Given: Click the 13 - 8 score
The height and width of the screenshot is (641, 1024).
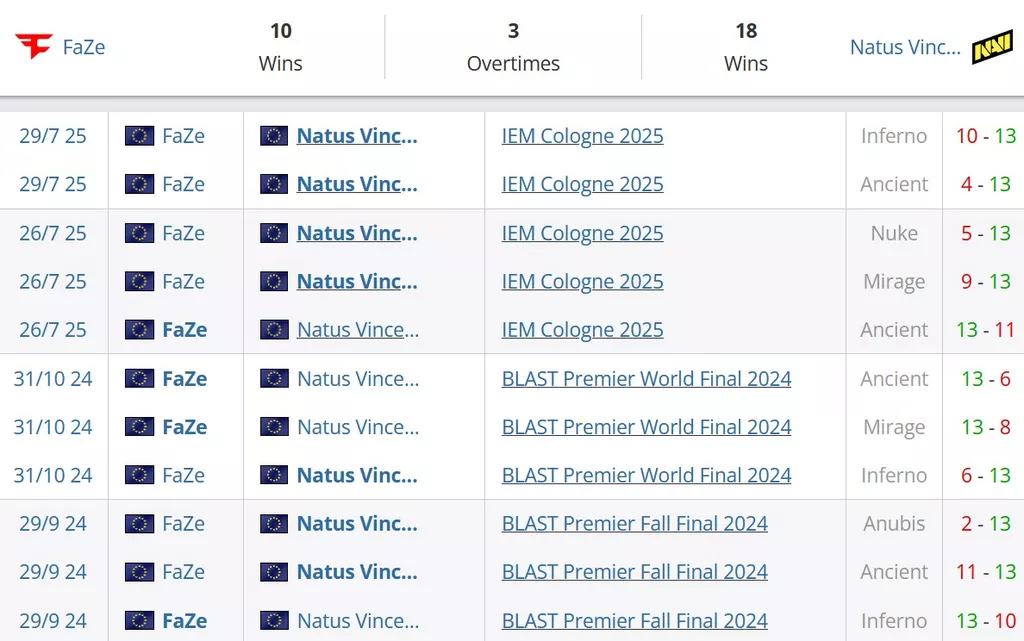Looking at the screenshot, I should (x=986, y=427).
